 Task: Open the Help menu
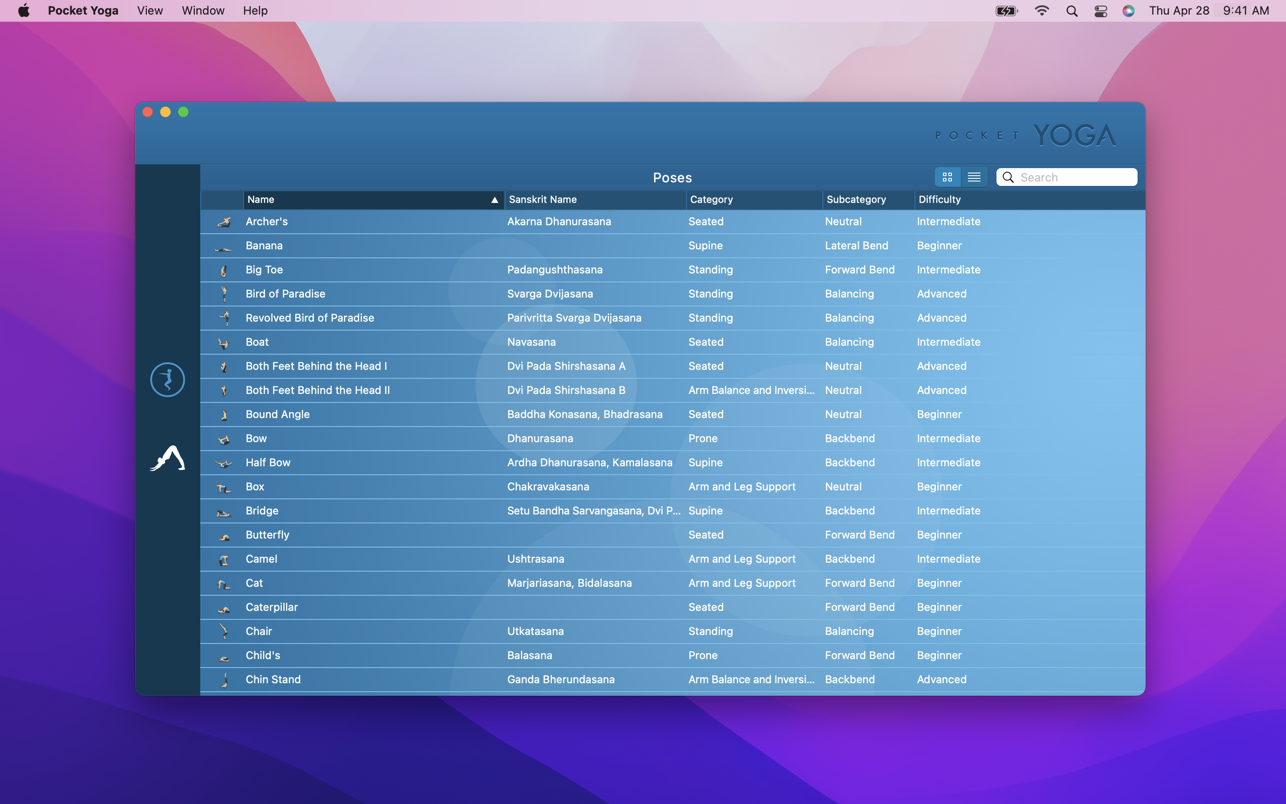point(255,11)
